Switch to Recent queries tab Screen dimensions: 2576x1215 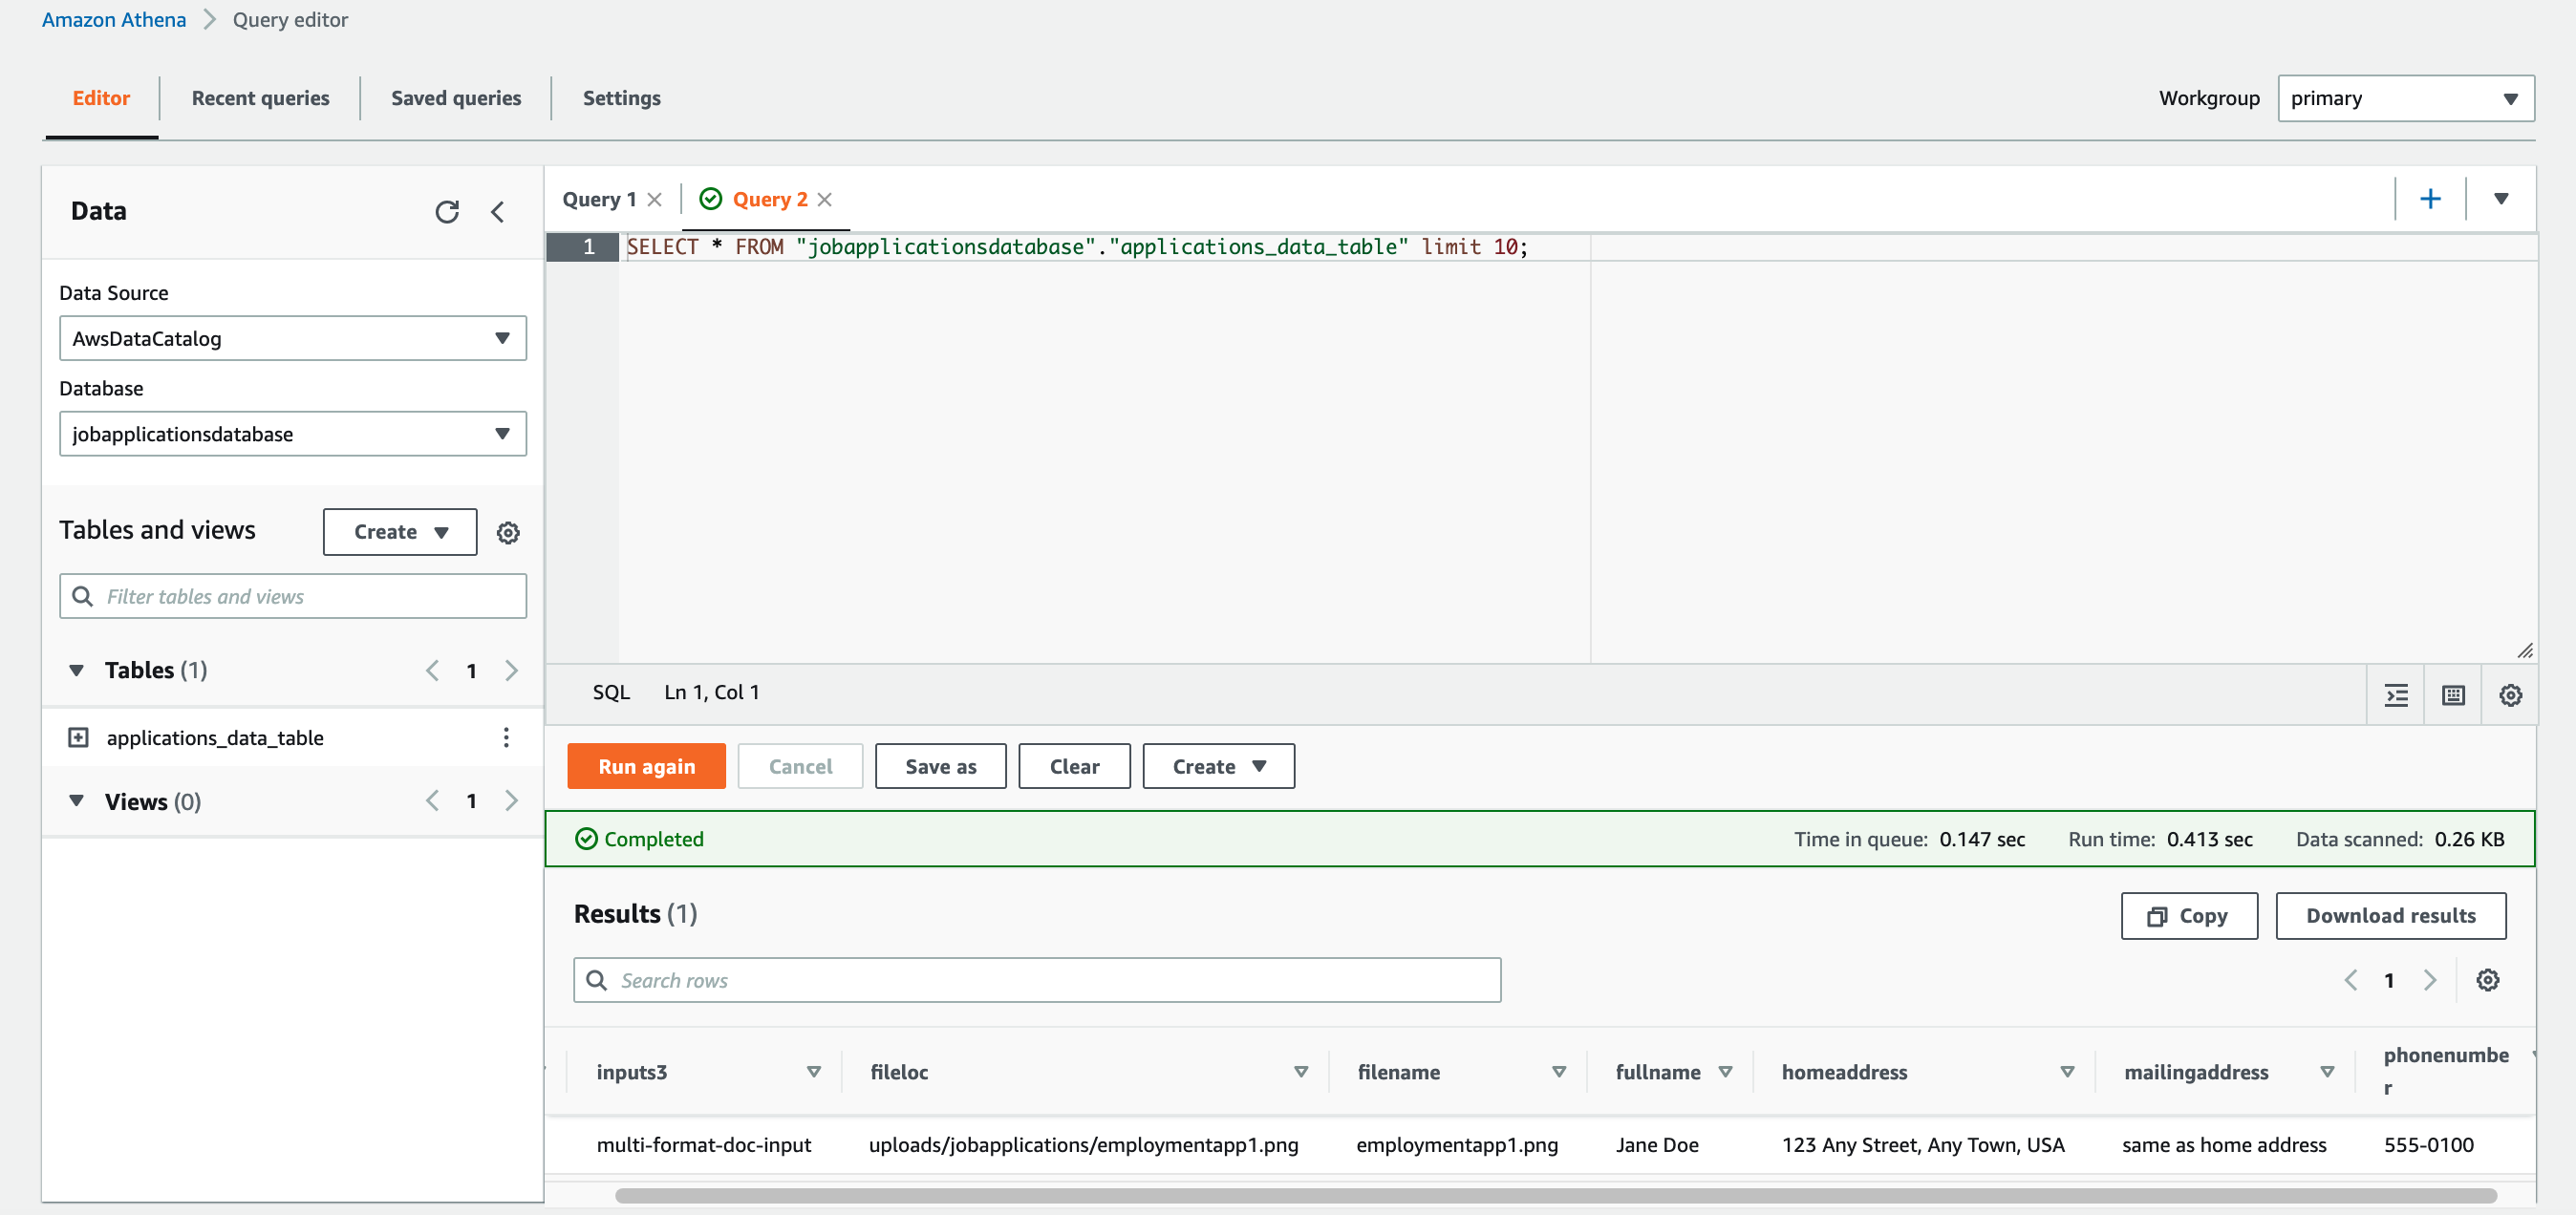[x=260, y=98]
